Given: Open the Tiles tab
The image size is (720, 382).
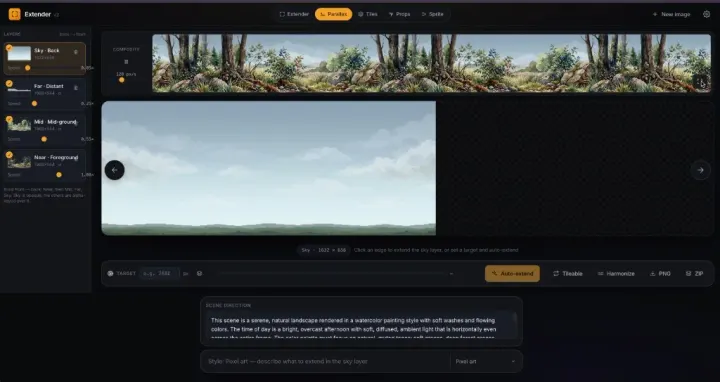Looking at the screenshot, I should [367, 14].
